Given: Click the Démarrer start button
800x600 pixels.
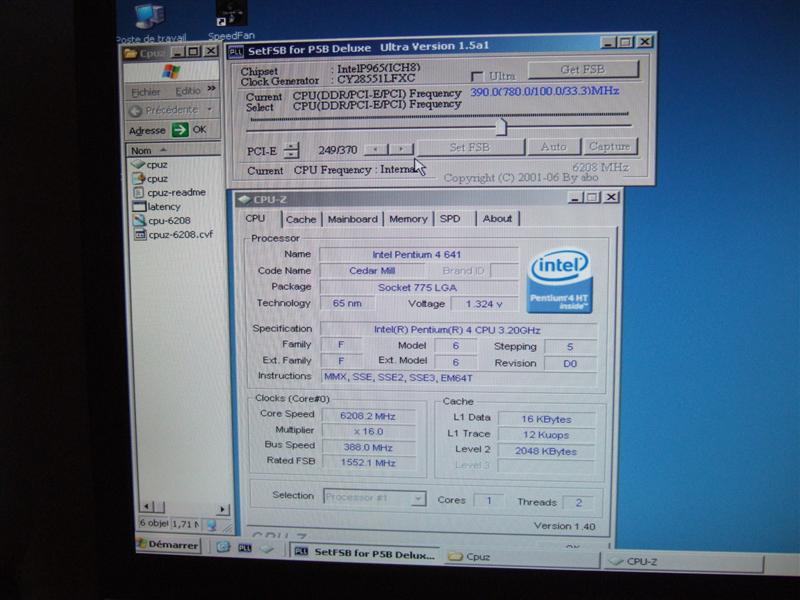Looking at the screenshot, I should point(168,545).
